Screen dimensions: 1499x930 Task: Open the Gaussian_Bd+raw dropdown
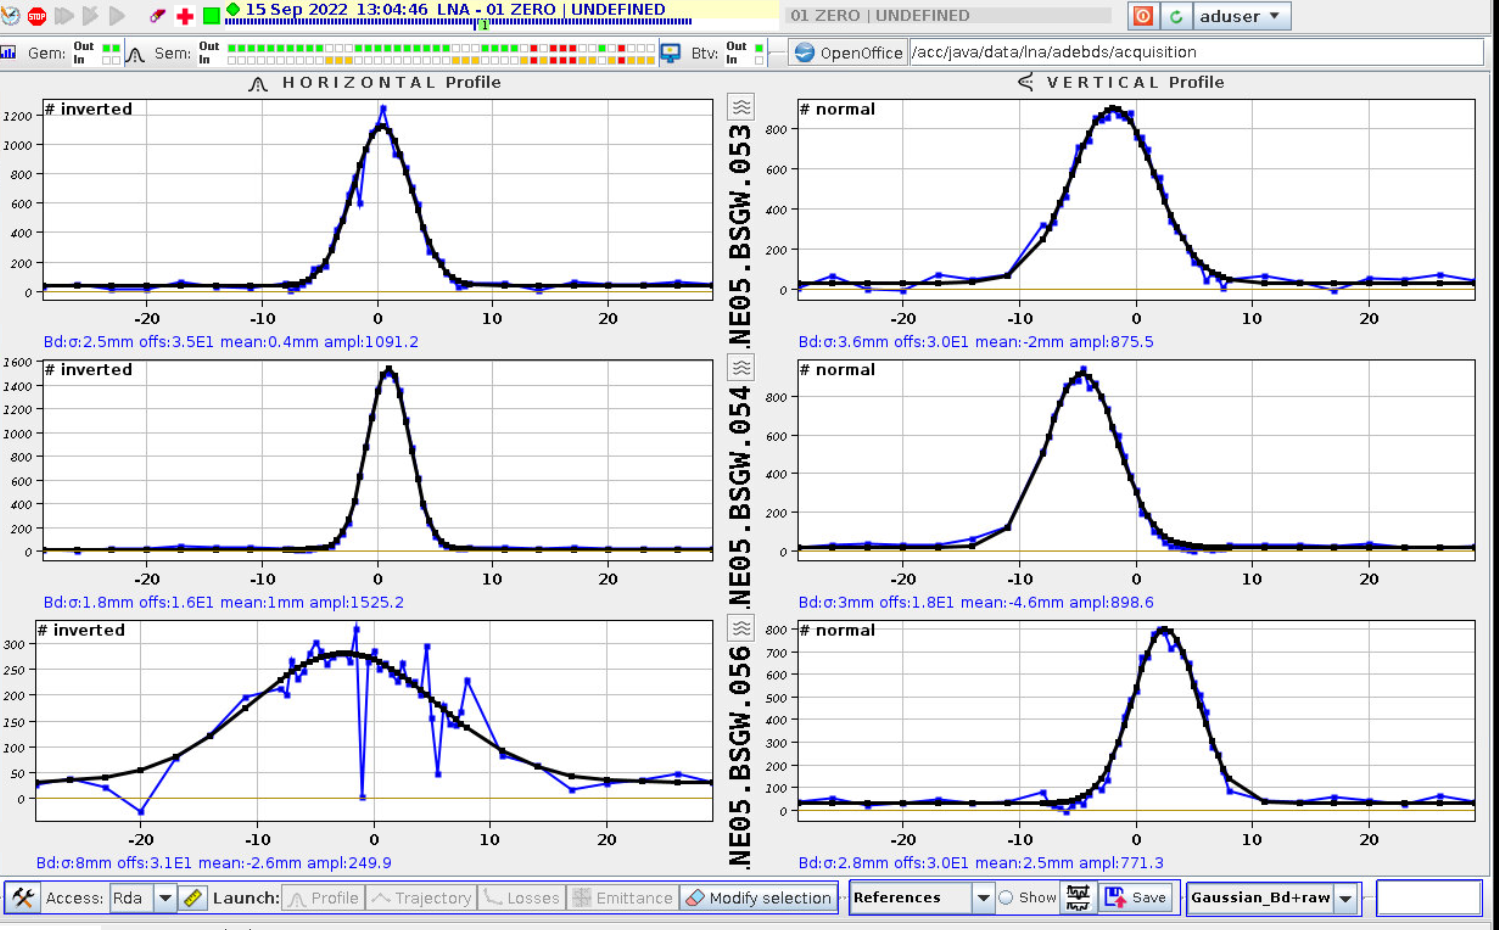click(1273, 898)
